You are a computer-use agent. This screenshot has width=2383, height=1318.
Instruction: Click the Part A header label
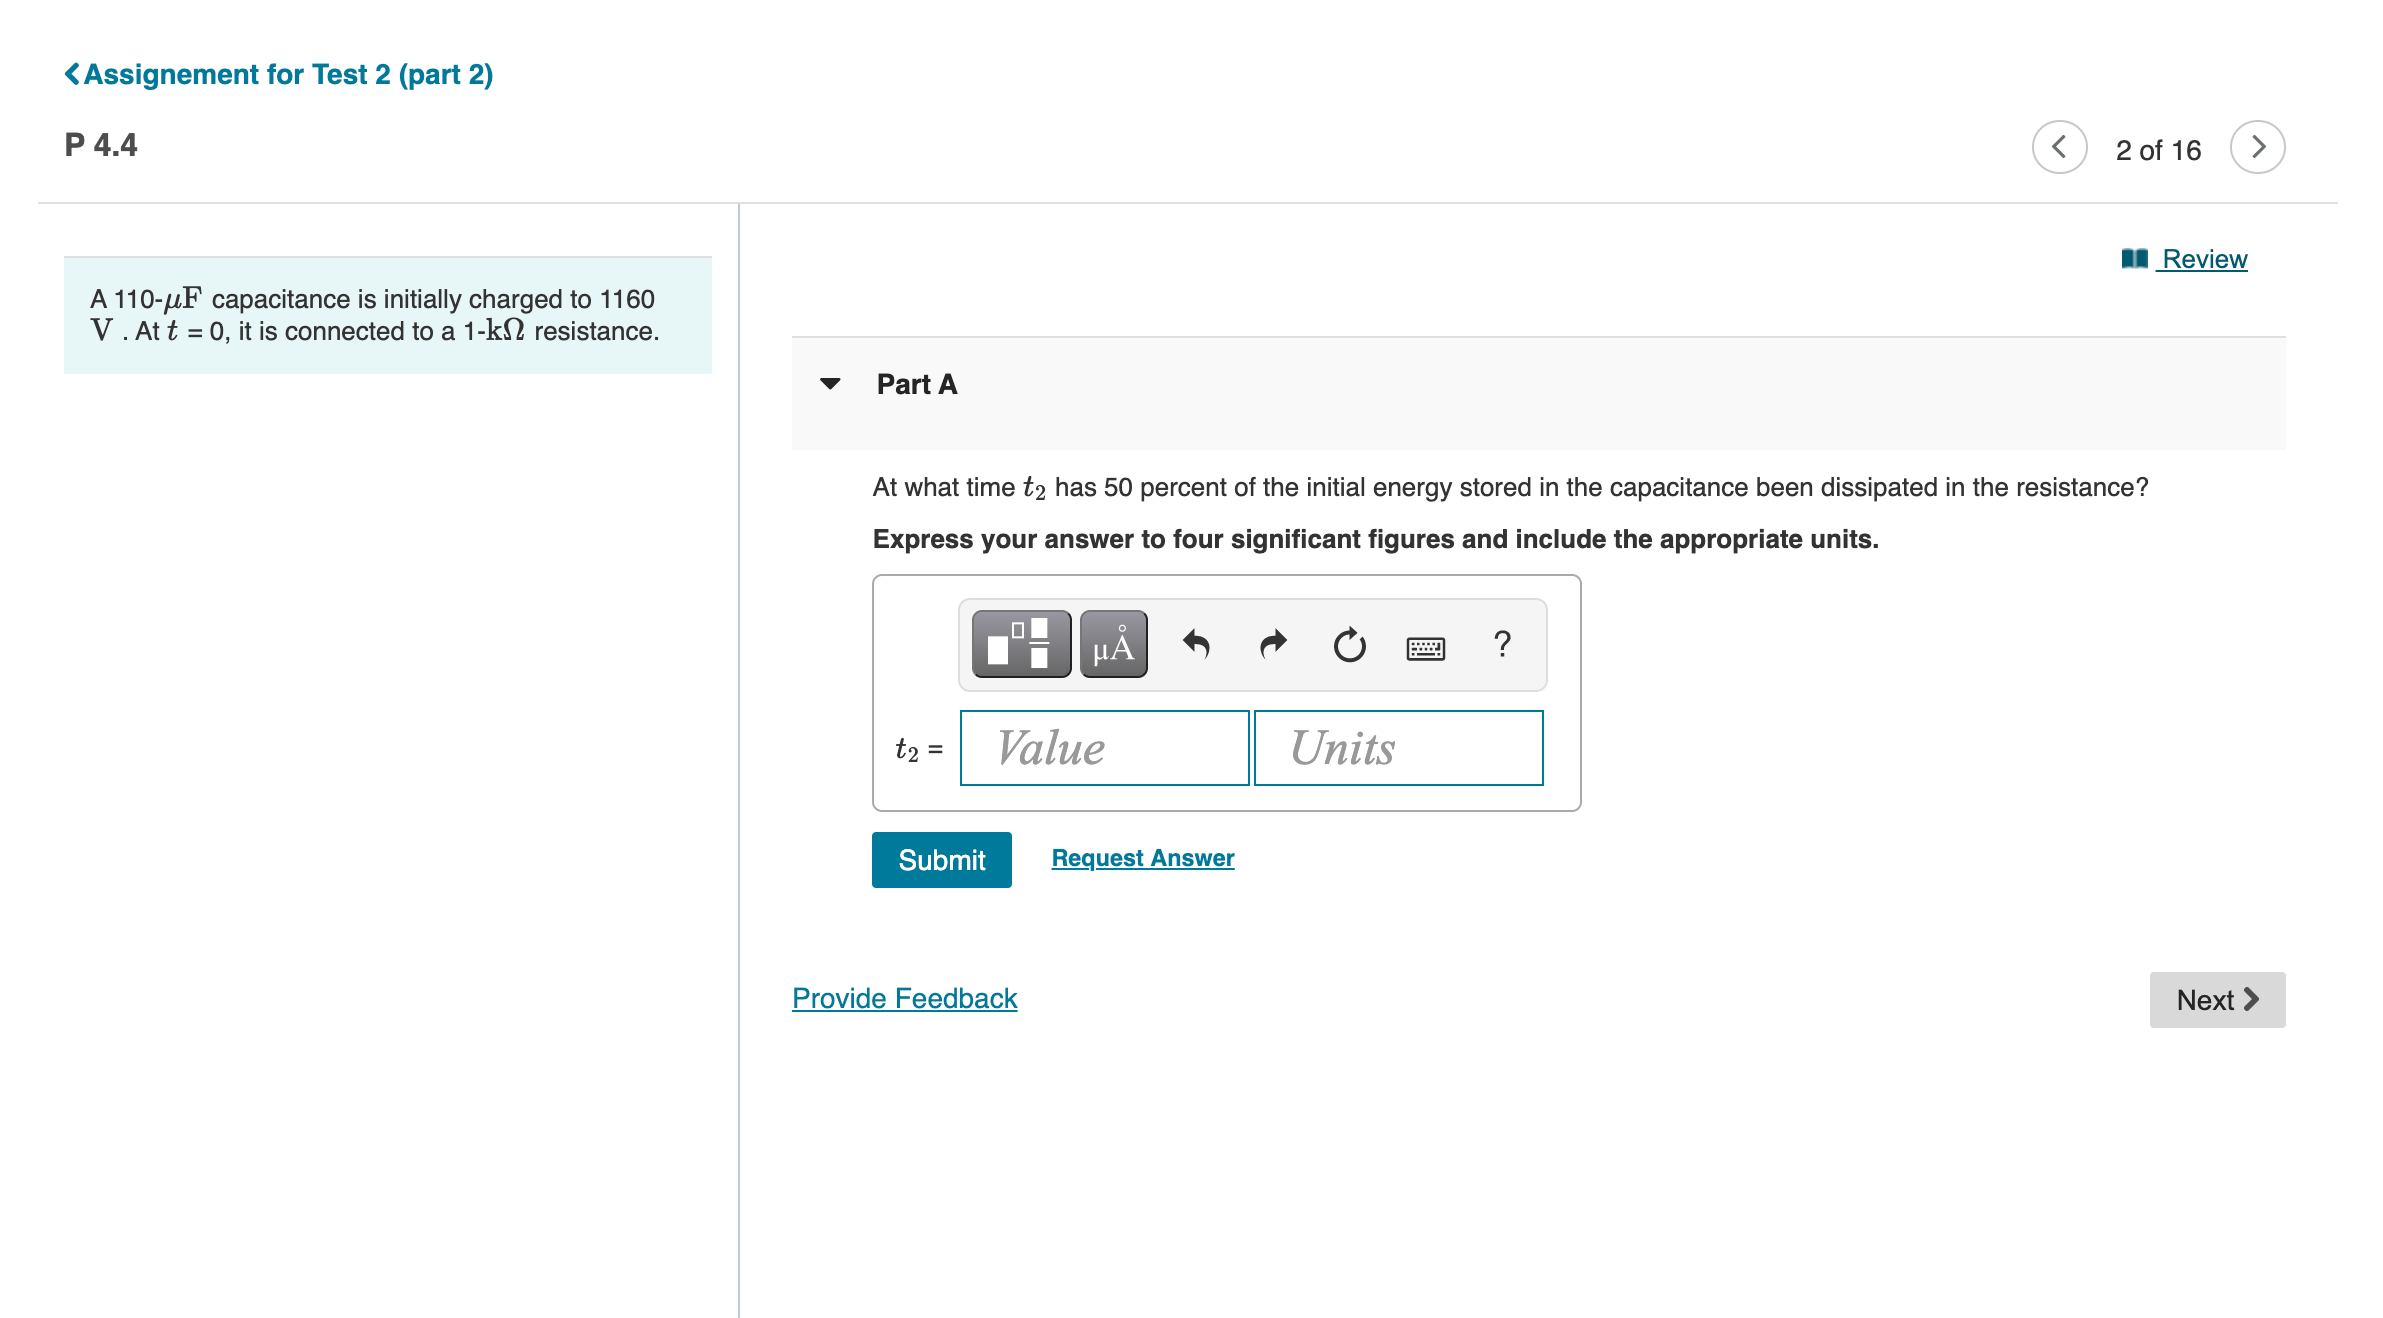pyautogui.click(x=916, y=384)
